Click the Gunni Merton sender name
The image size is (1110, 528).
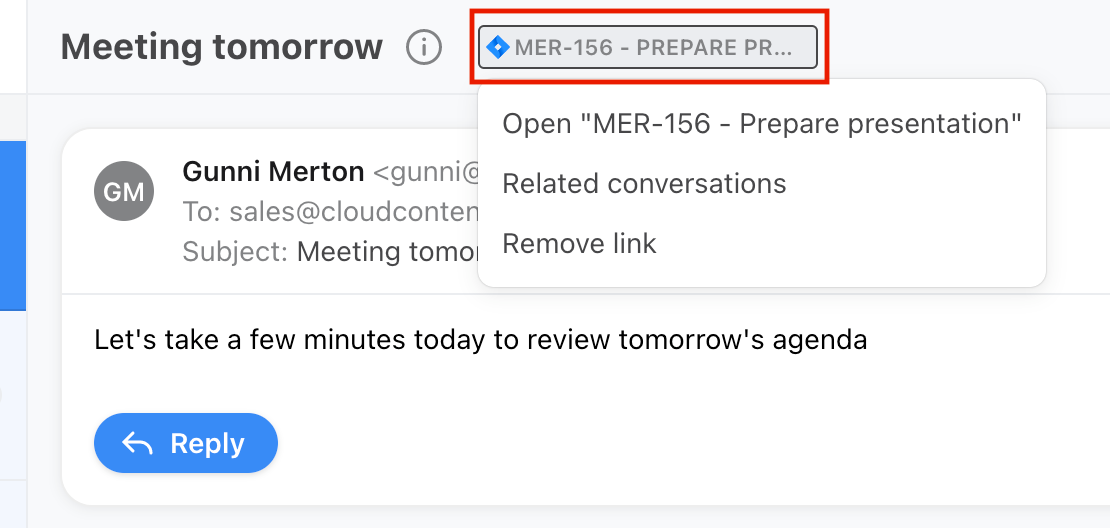[273, 171]
